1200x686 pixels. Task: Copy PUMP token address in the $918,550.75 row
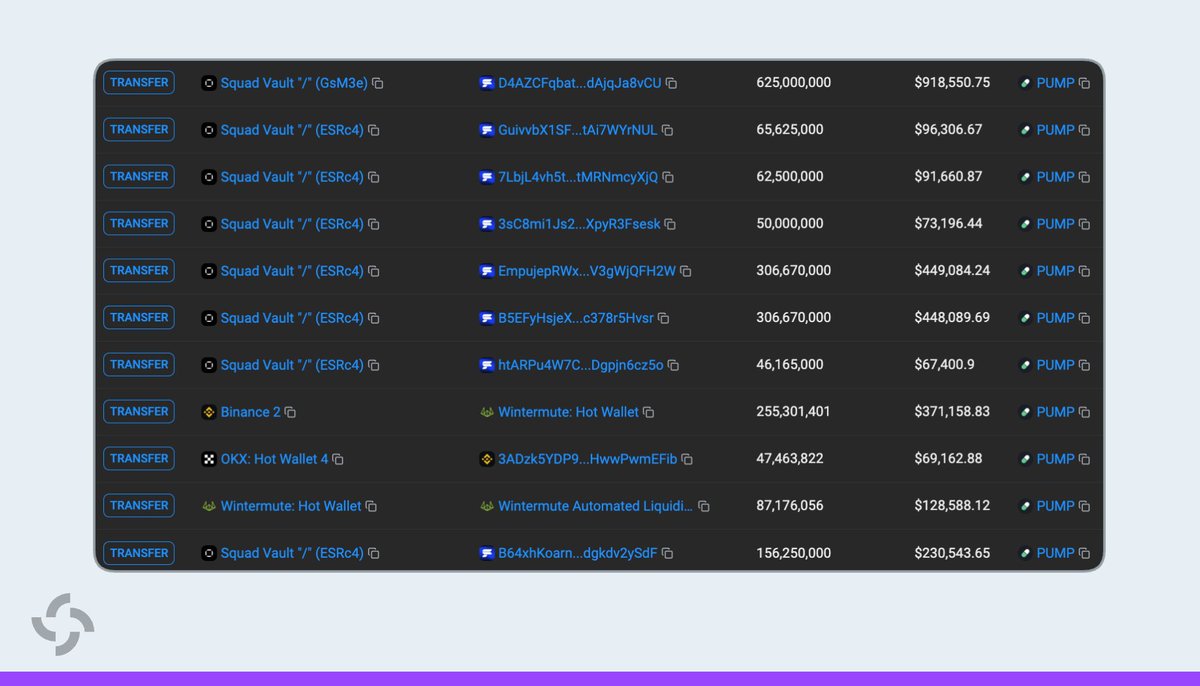tap(1085, 83)
